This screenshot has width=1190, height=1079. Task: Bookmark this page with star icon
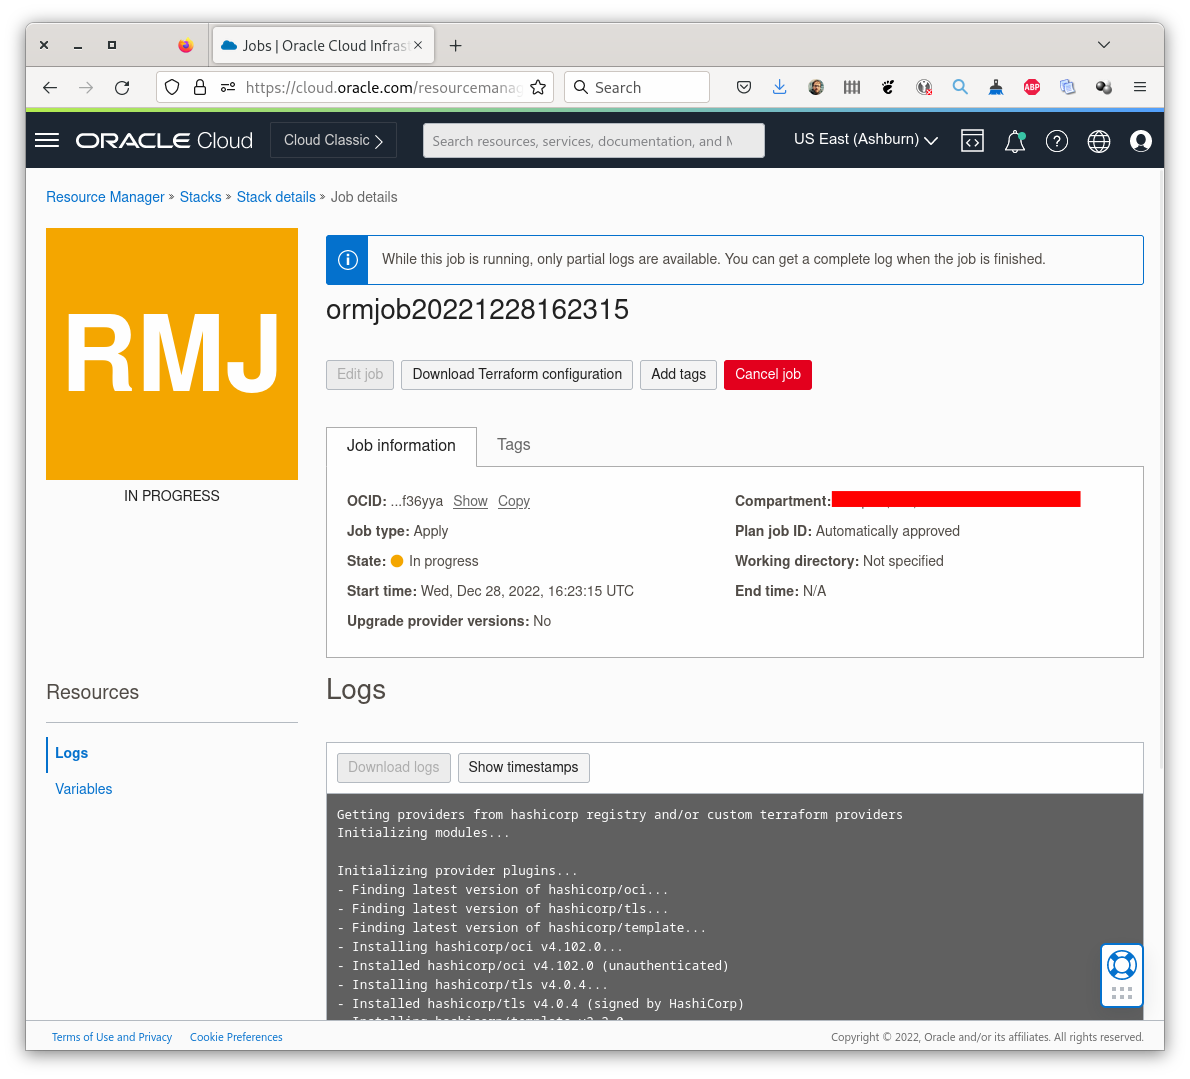coord(538,87)
